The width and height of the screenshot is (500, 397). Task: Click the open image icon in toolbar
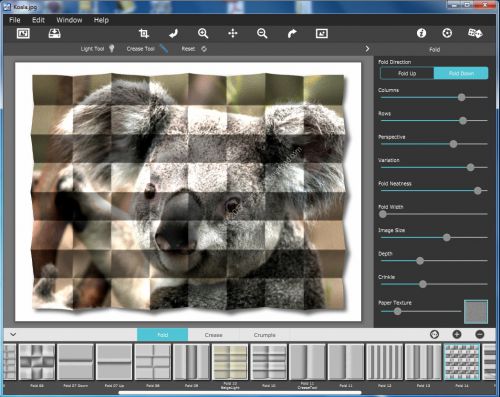(23, 33)
